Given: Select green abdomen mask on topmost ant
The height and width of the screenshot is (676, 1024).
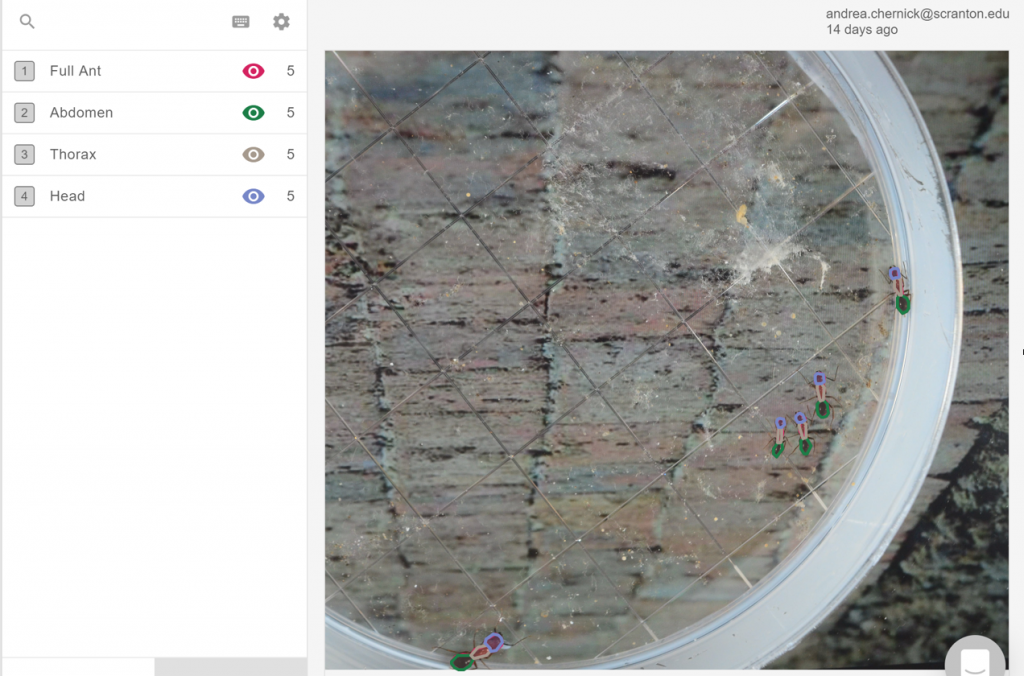Looking at the screenshot, I should tap(903, 305).
